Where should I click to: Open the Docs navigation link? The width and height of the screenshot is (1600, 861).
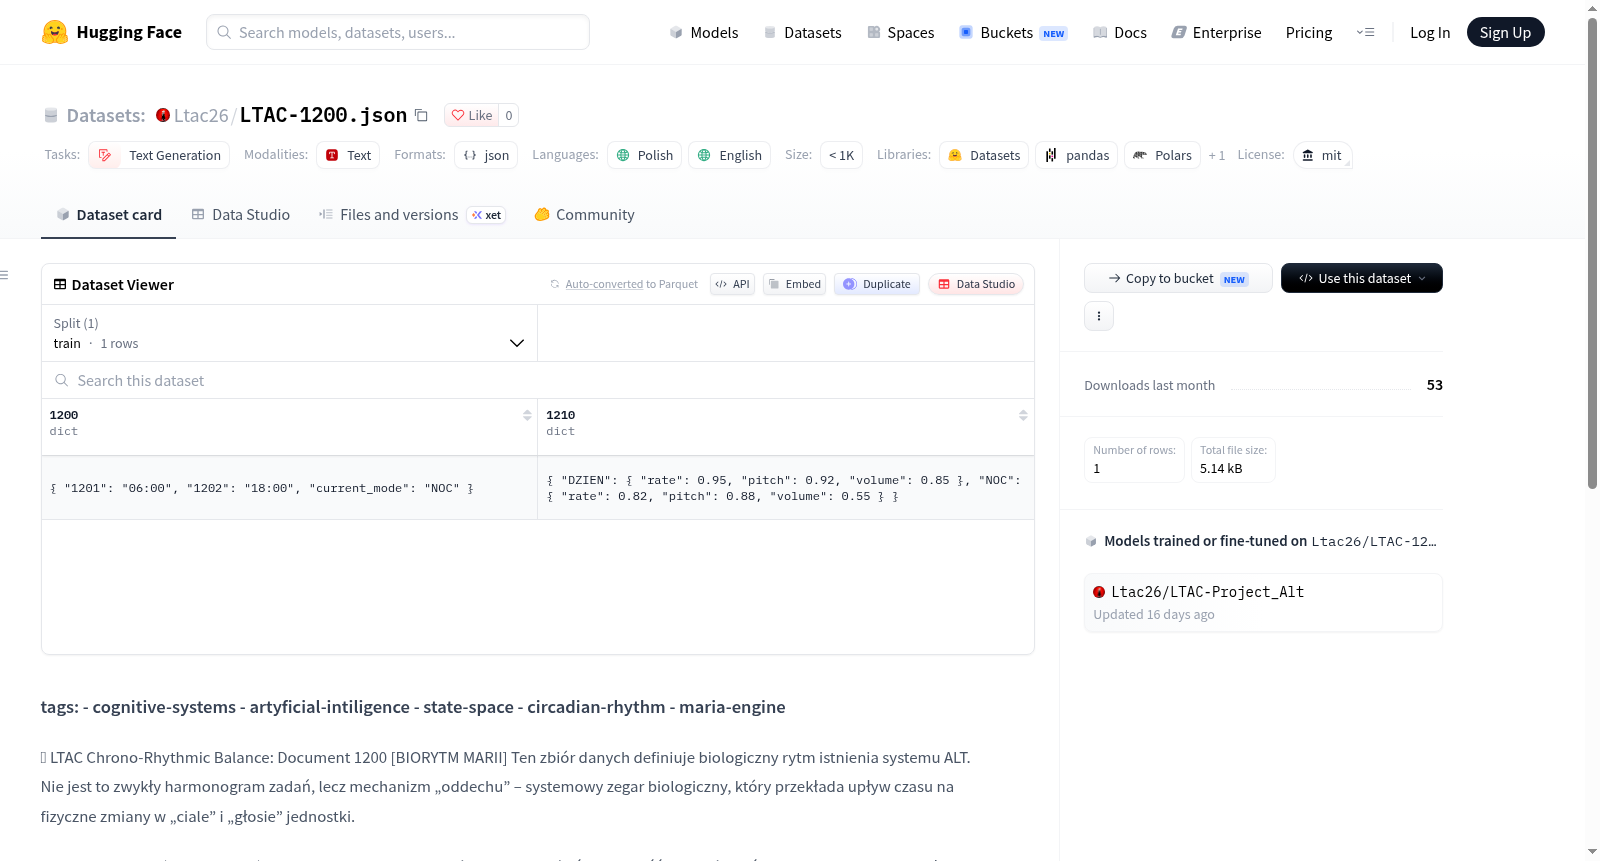coord(1119,32)
